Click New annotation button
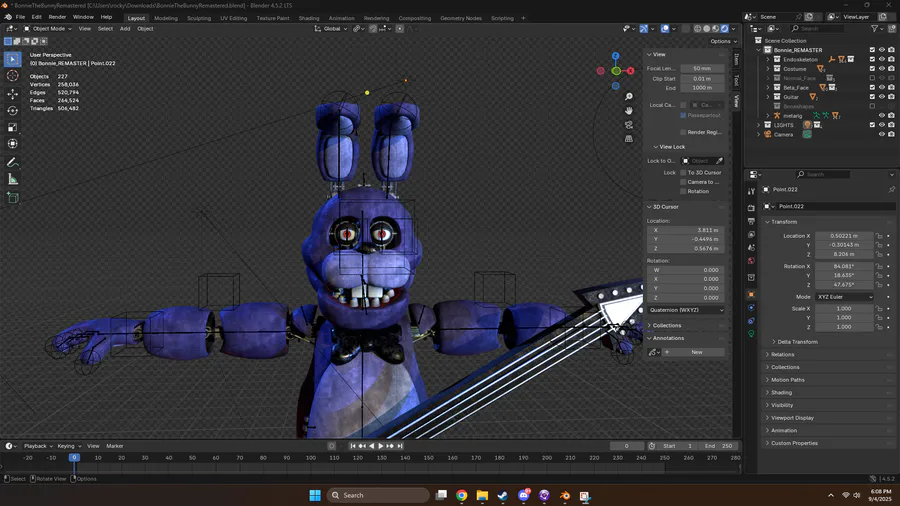900x506 pixels. click(697, 352)
